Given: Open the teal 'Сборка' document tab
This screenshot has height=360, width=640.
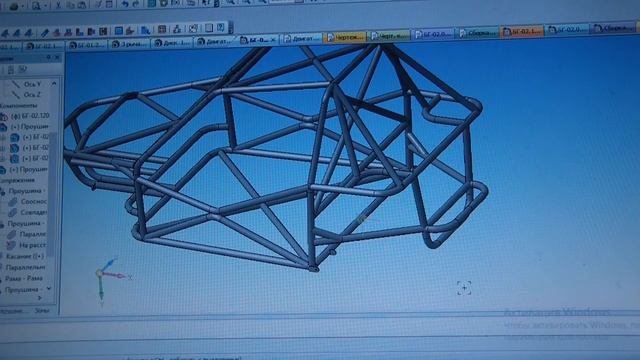Looking at the screenshot, I should [x=478, y=33].
